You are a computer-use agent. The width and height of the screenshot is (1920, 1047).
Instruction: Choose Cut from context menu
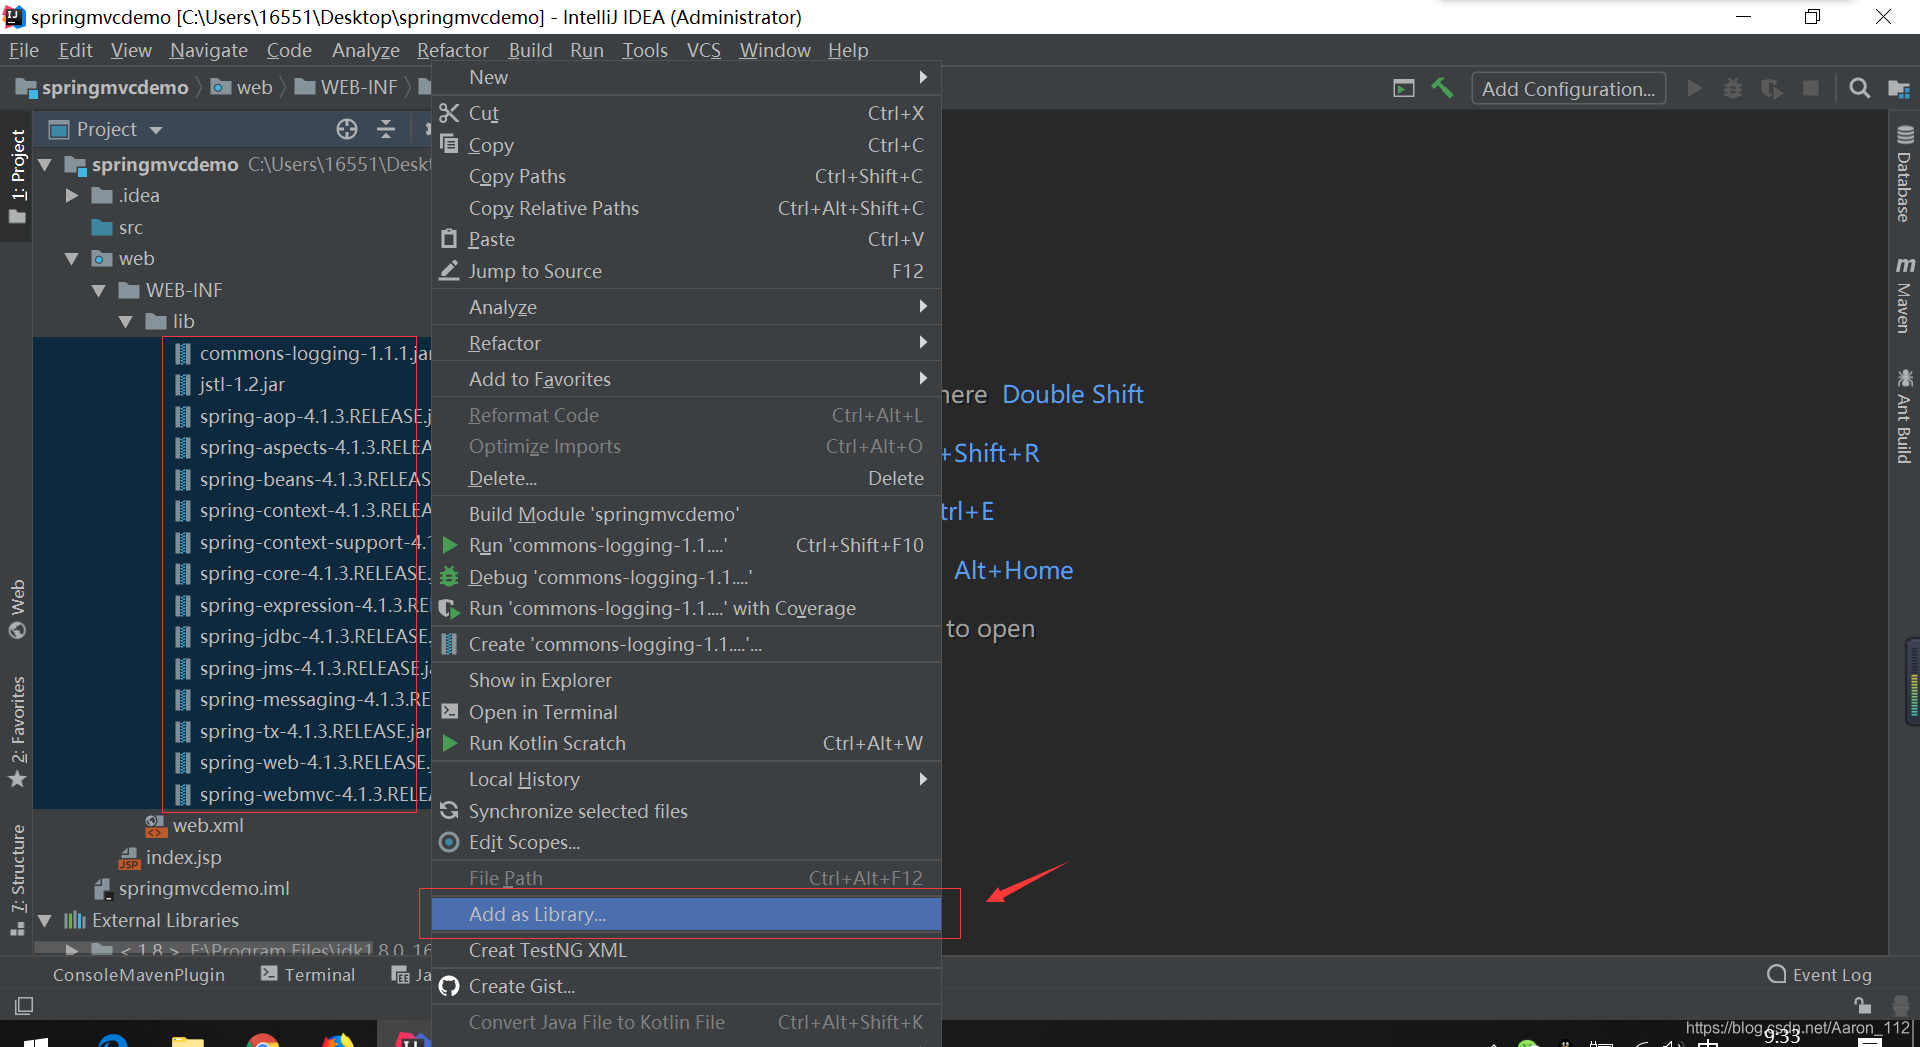click(686, 113)
